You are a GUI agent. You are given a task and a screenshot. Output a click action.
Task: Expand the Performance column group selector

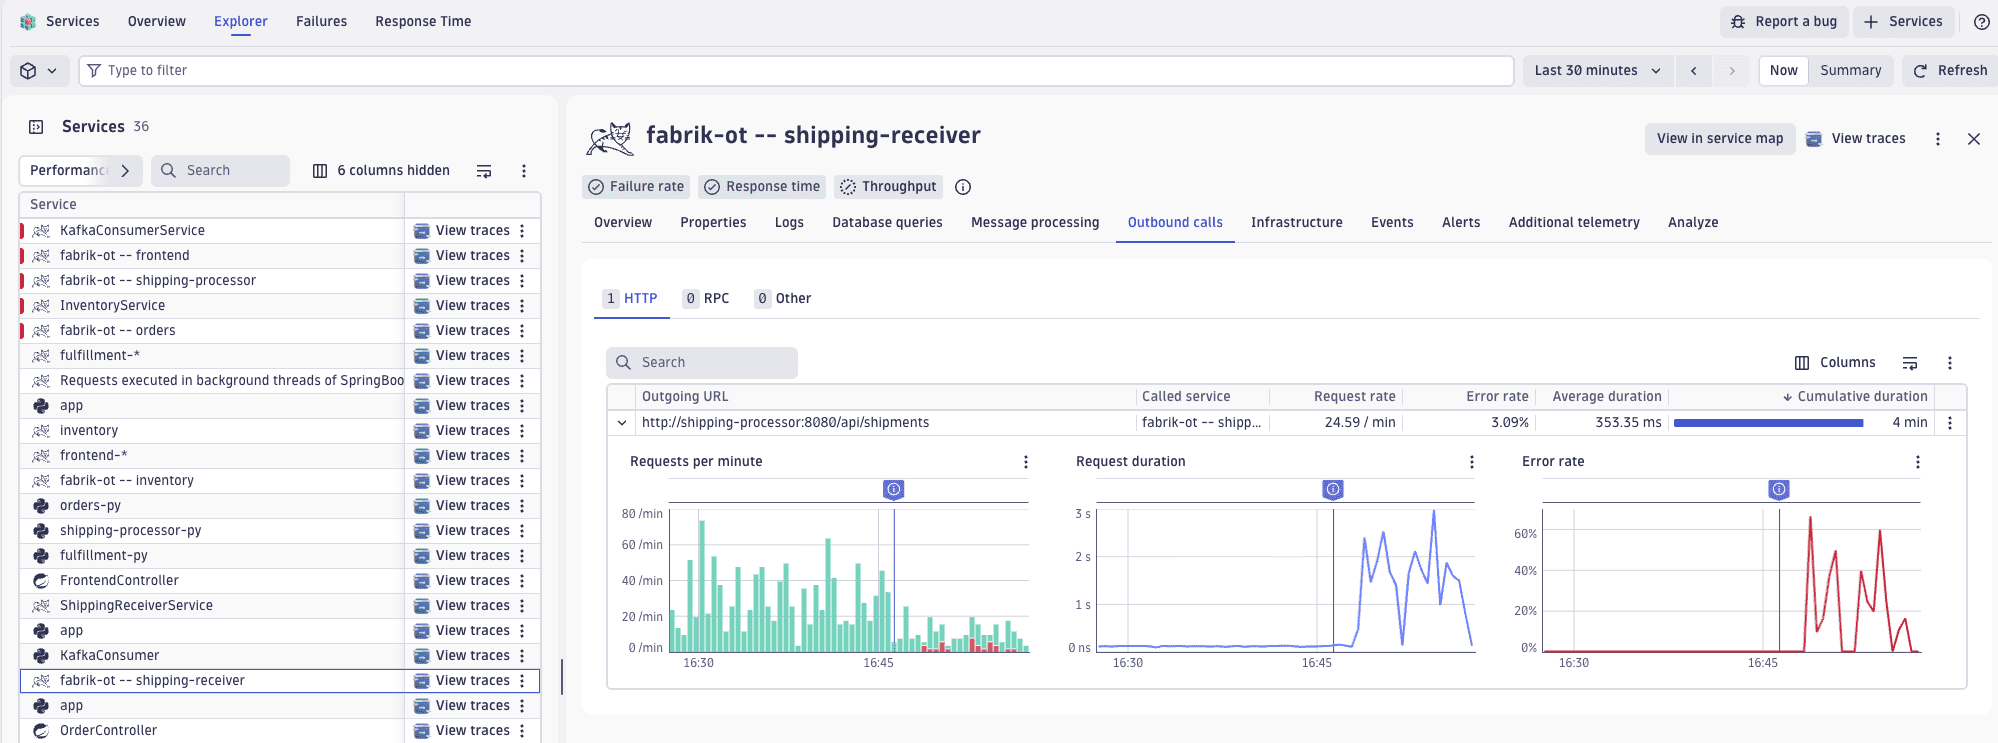(80, 171)
